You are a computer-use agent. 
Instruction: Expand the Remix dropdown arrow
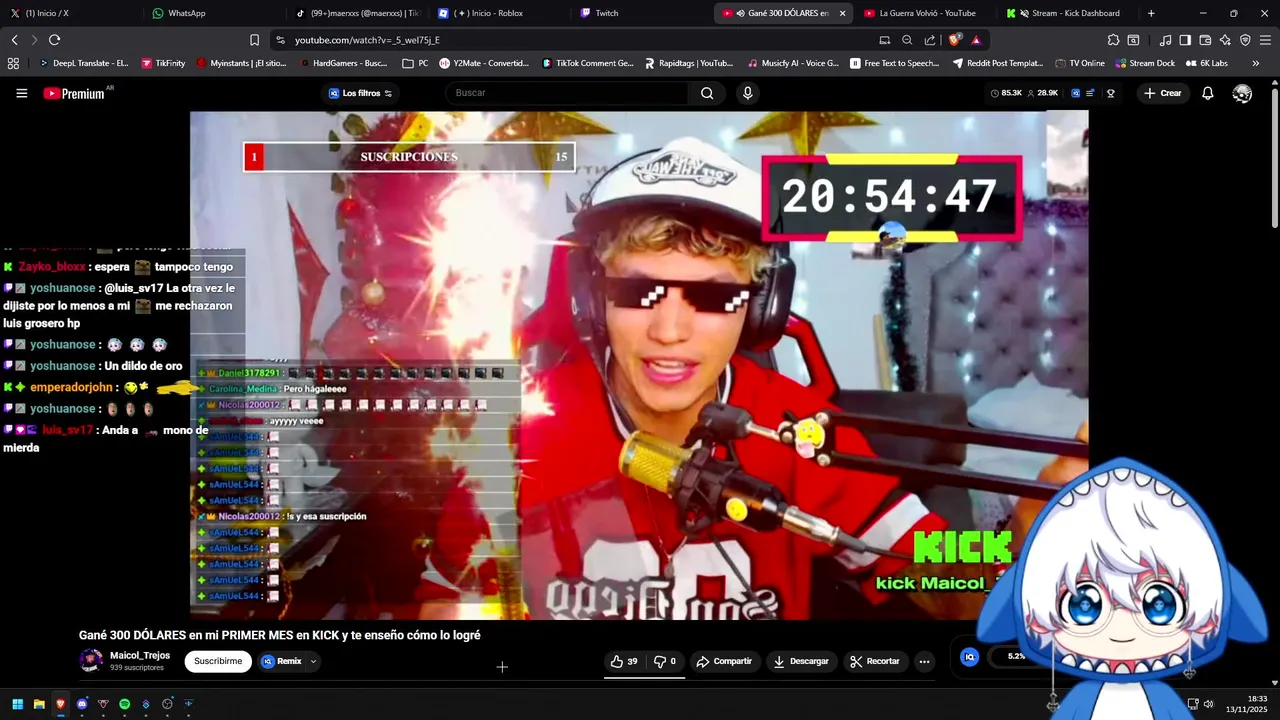(x=313, y=661)
